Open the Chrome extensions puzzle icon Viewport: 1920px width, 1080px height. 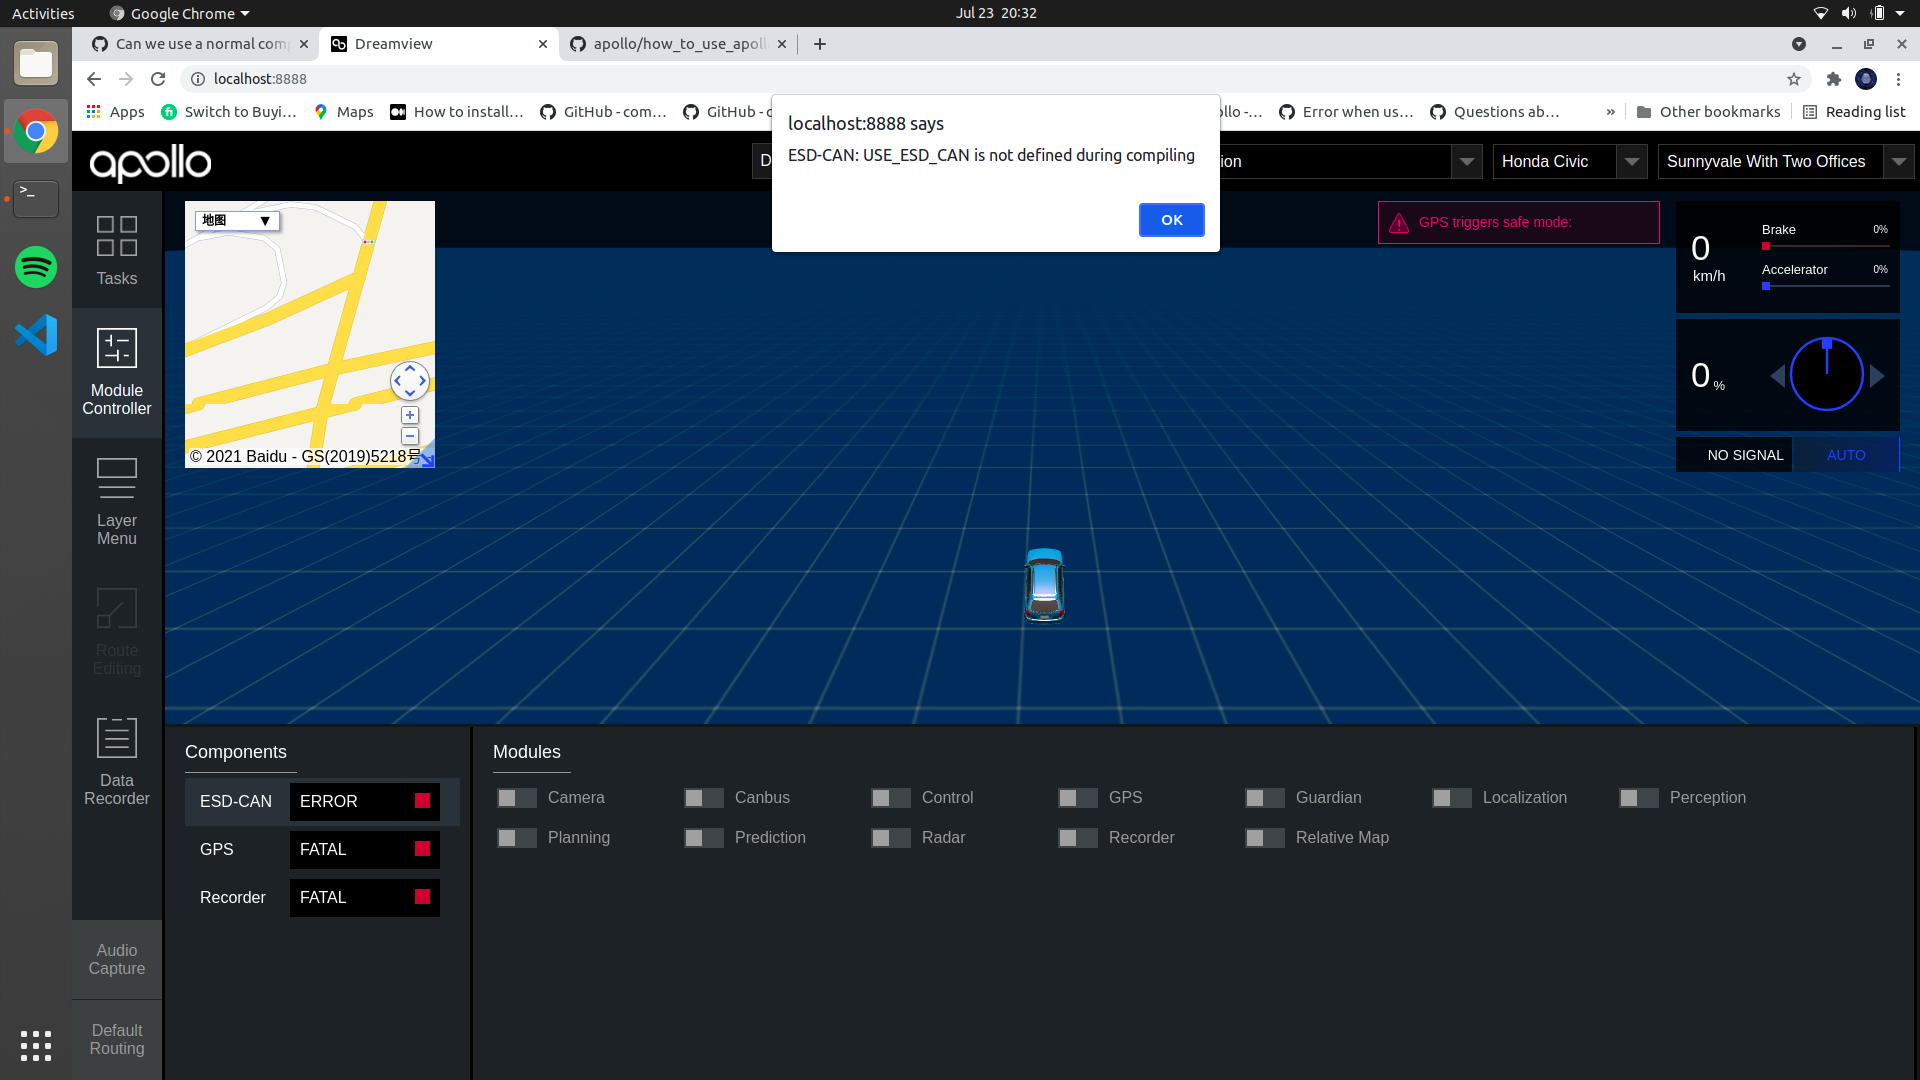pos(1833,79)
